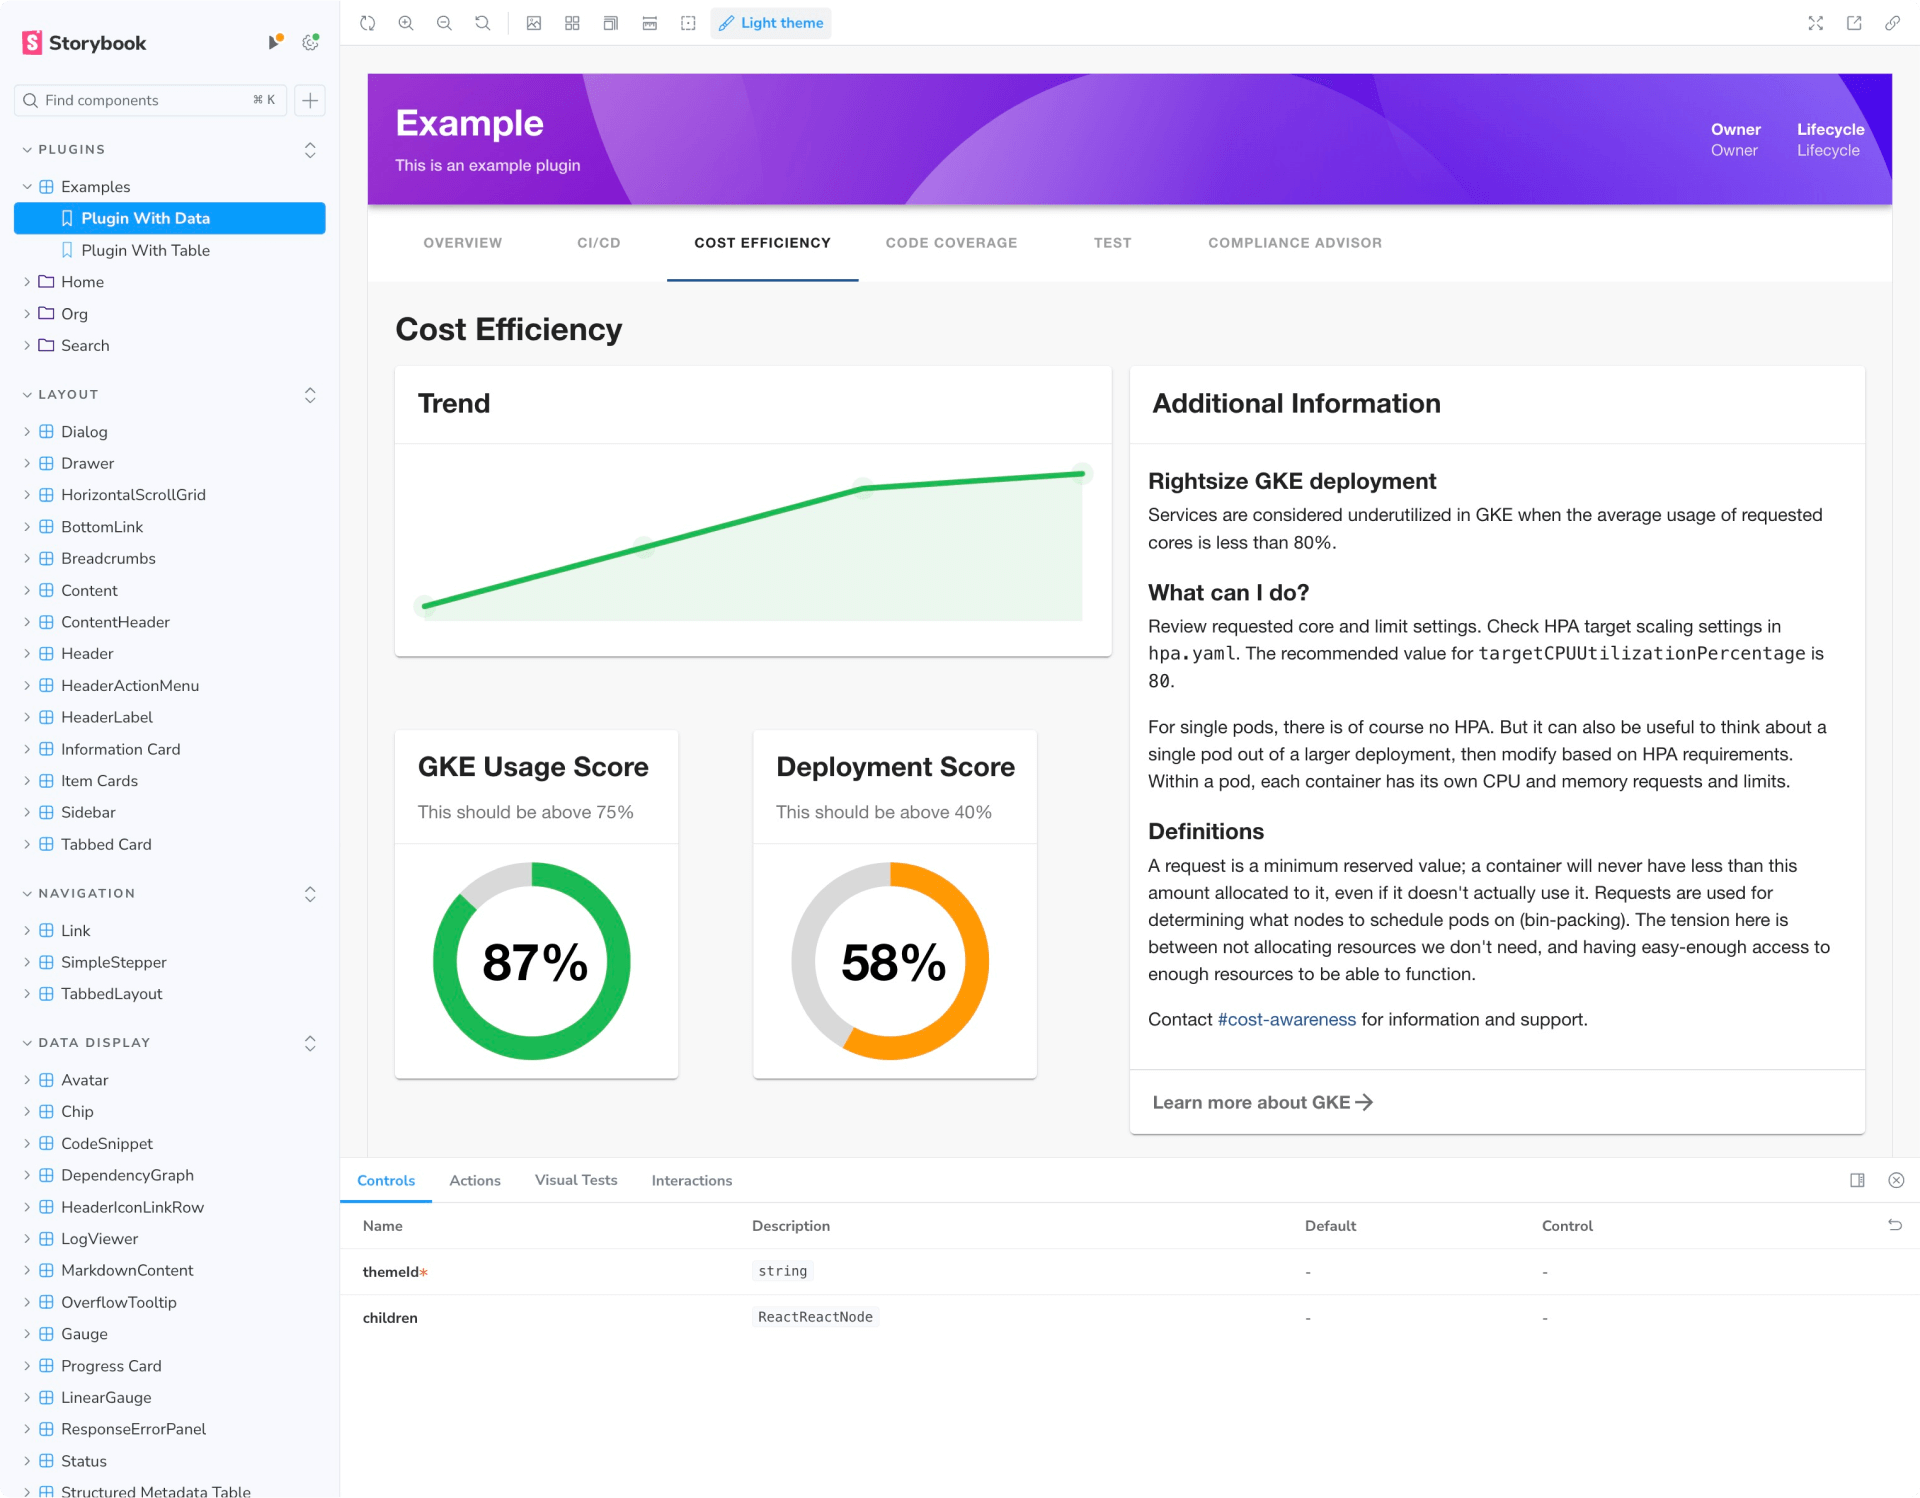The height and width of the screenshot is (1498, 1920).
Task: Toggle the measure tool
Action: pos(649,23)
